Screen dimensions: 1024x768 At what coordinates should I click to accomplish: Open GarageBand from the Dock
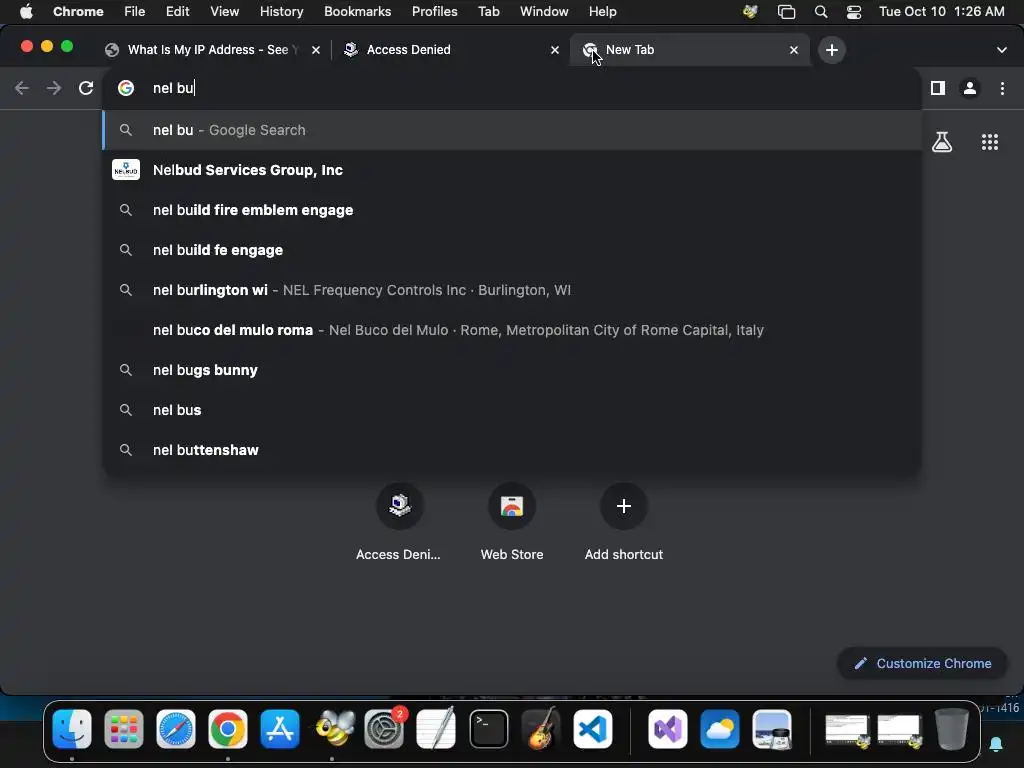[x=541, y=728]
